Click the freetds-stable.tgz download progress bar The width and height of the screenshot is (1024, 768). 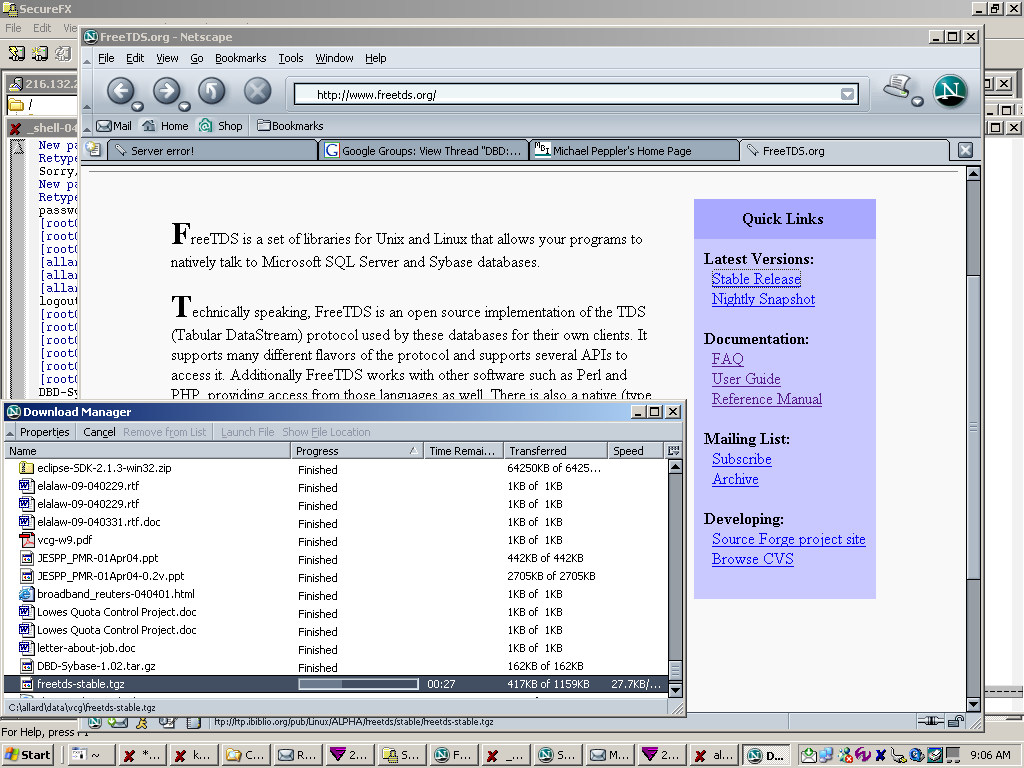pyautogui.click(x=358, y=684)
